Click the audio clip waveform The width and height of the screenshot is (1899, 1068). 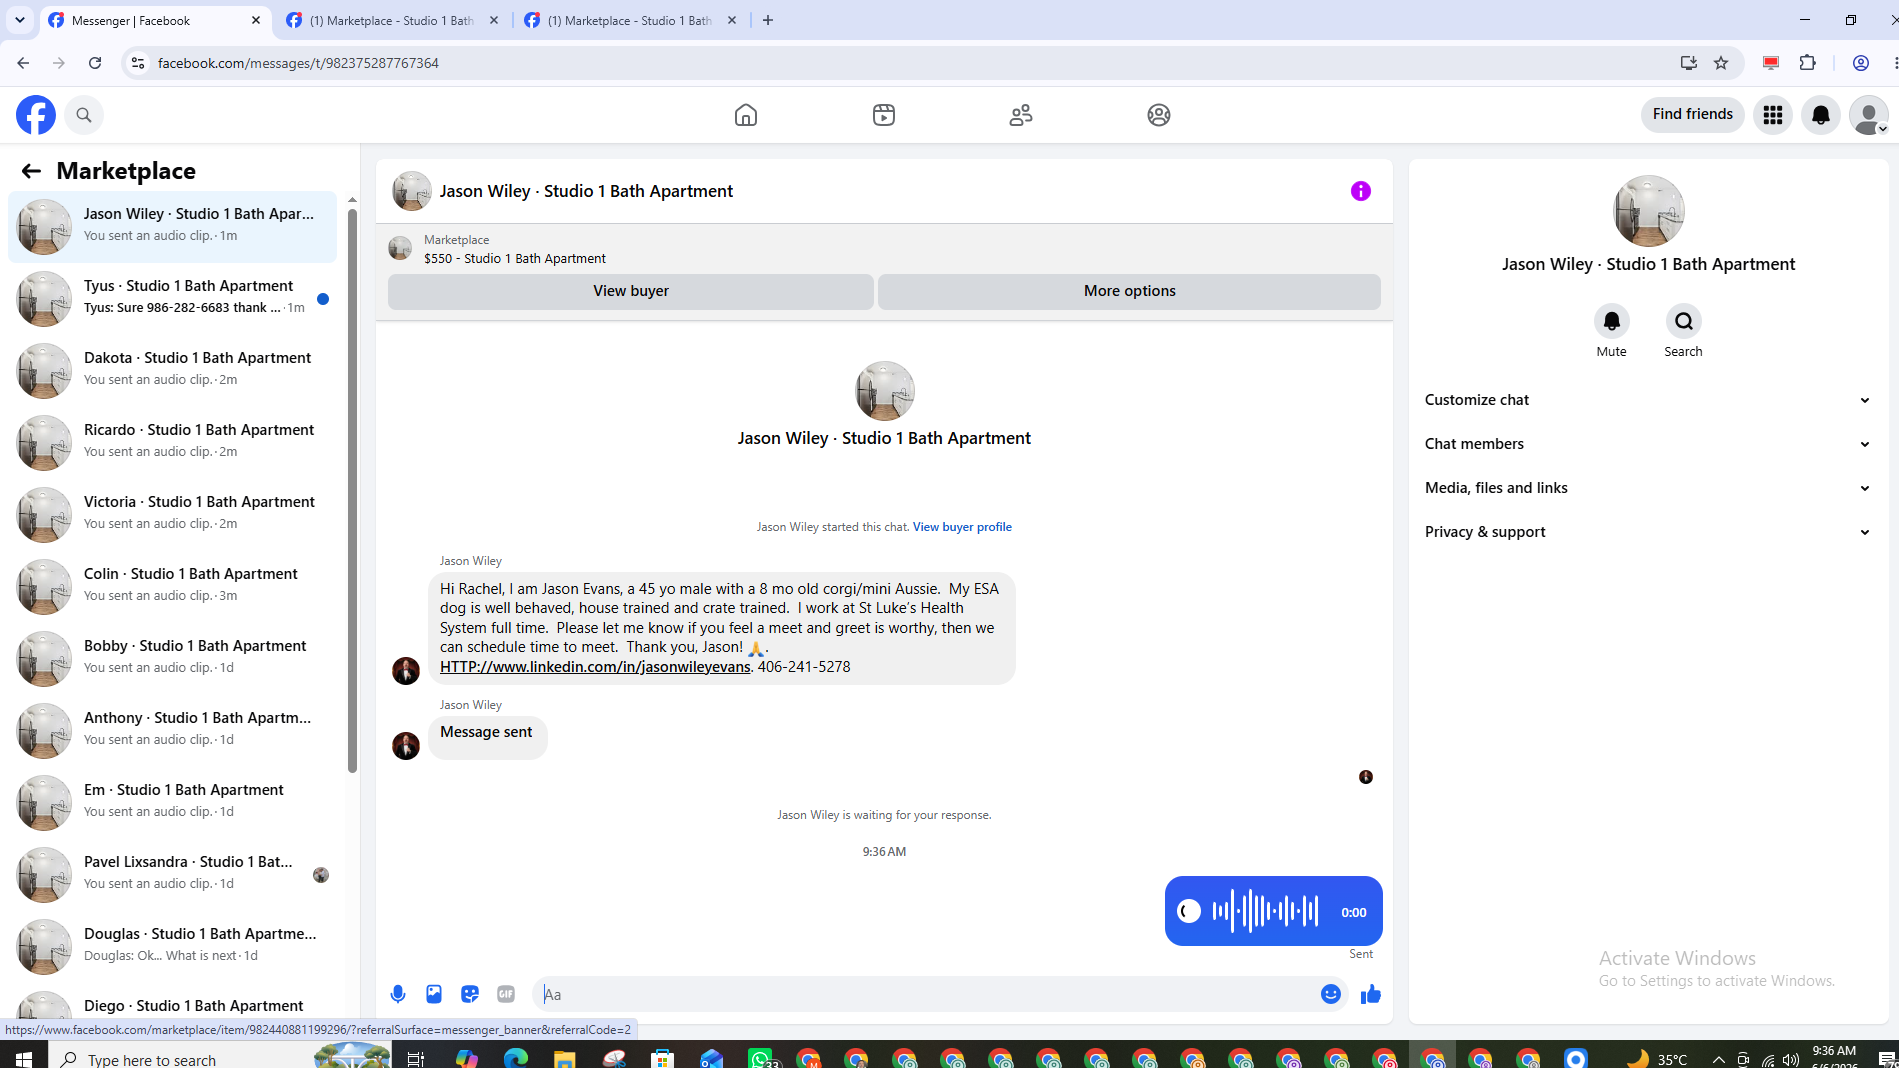click(1266, 911)
